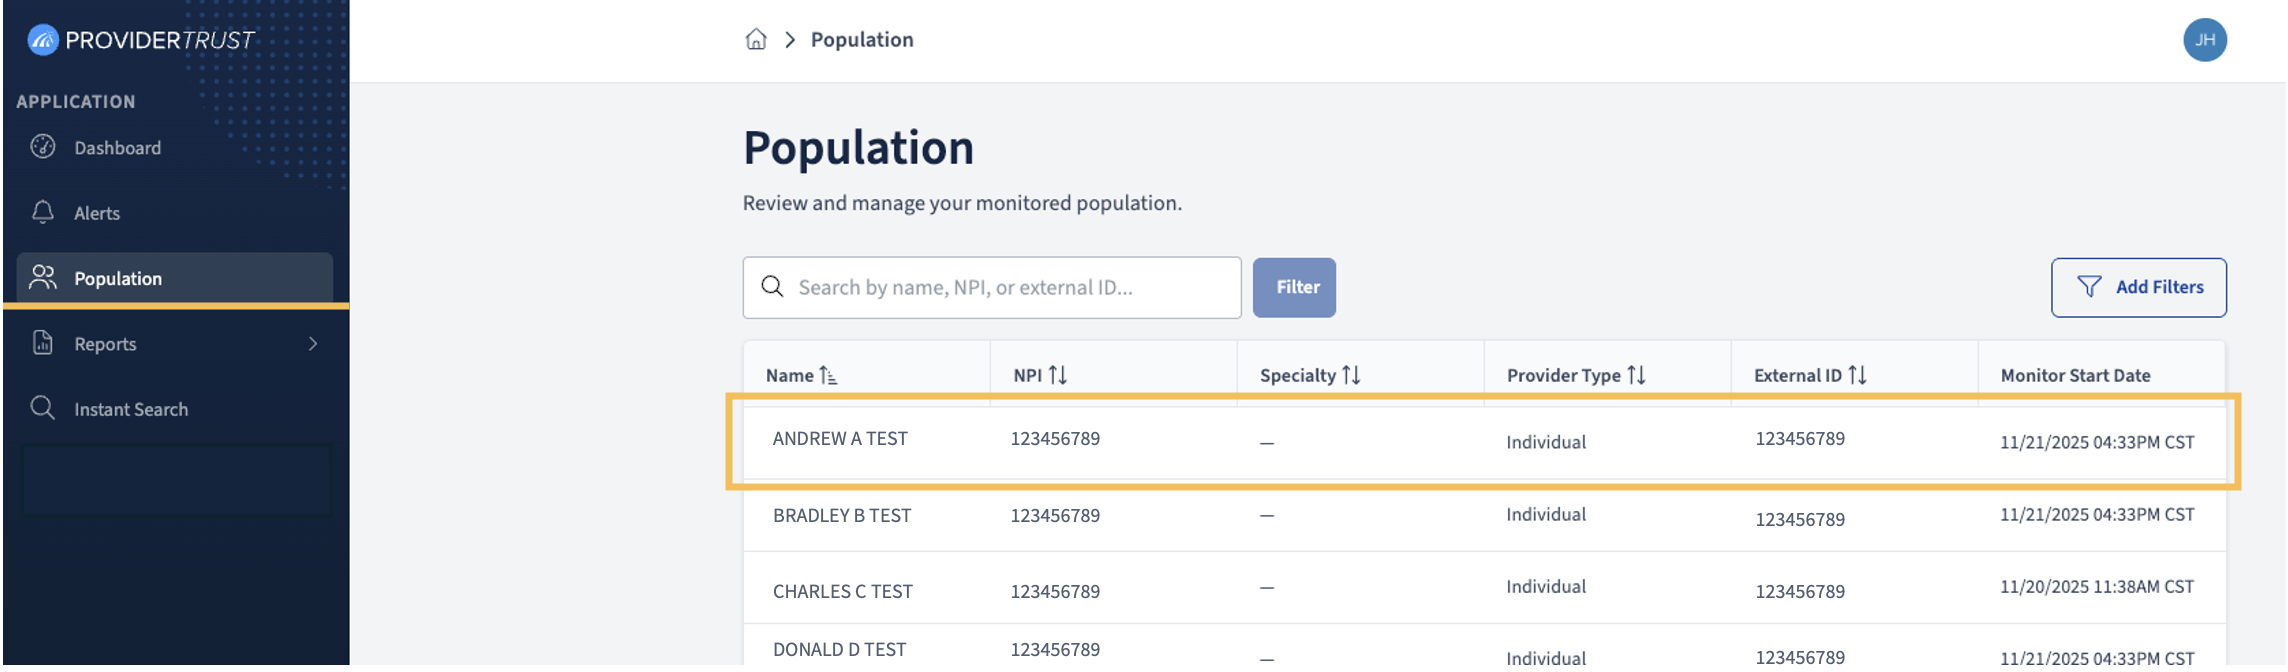Click Individual type in ANDREW row

click(x=1546, y=442)
